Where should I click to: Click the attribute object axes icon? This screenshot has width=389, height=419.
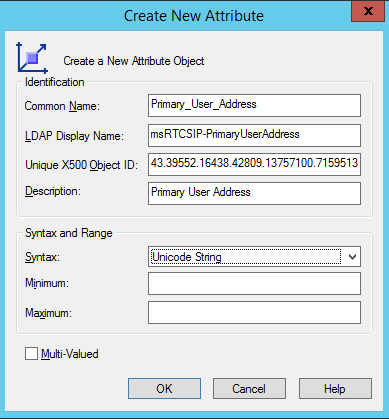[32, 58]
